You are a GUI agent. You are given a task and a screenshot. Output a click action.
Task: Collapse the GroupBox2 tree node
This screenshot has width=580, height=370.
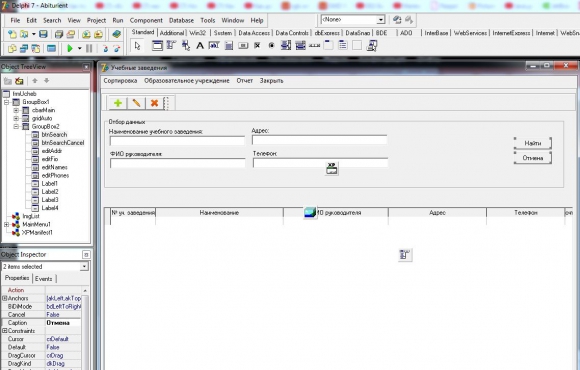[16, 127]
